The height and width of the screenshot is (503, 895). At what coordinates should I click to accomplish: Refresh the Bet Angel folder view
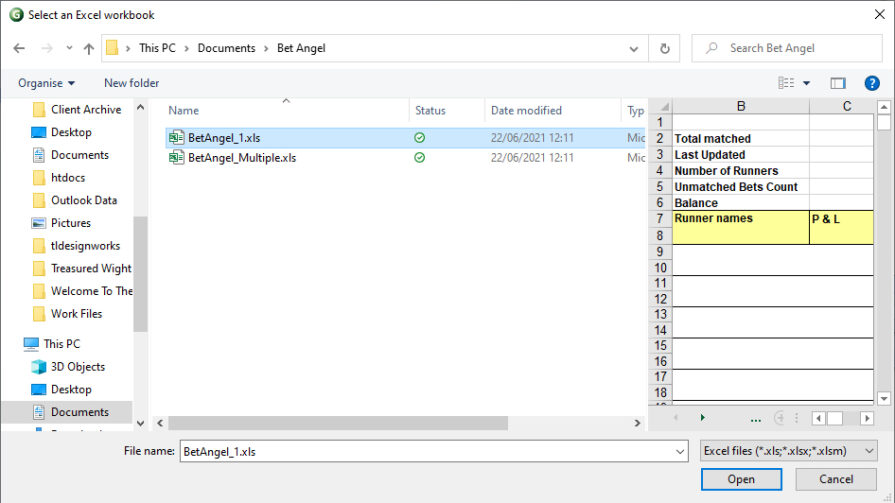665,49
